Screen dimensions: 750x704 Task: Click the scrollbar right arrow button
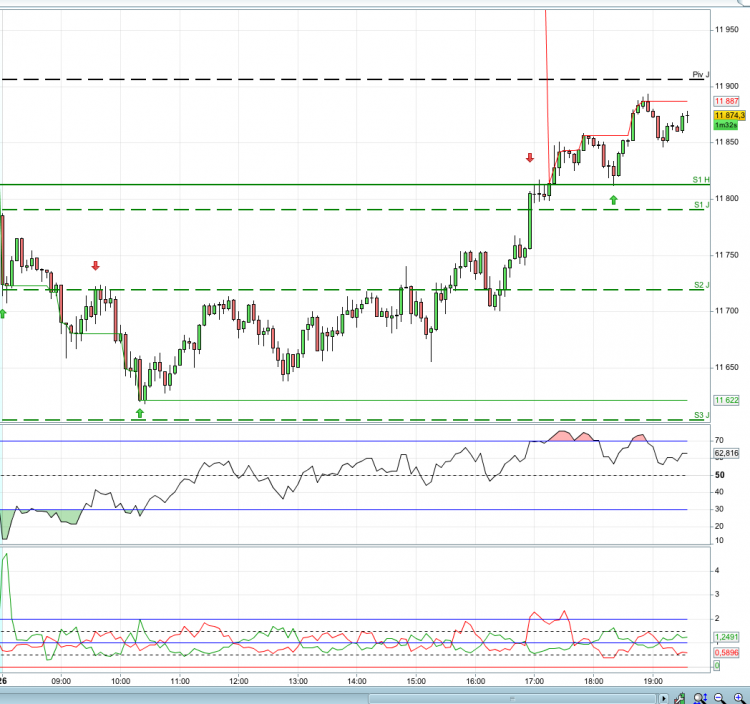(663, 699)
